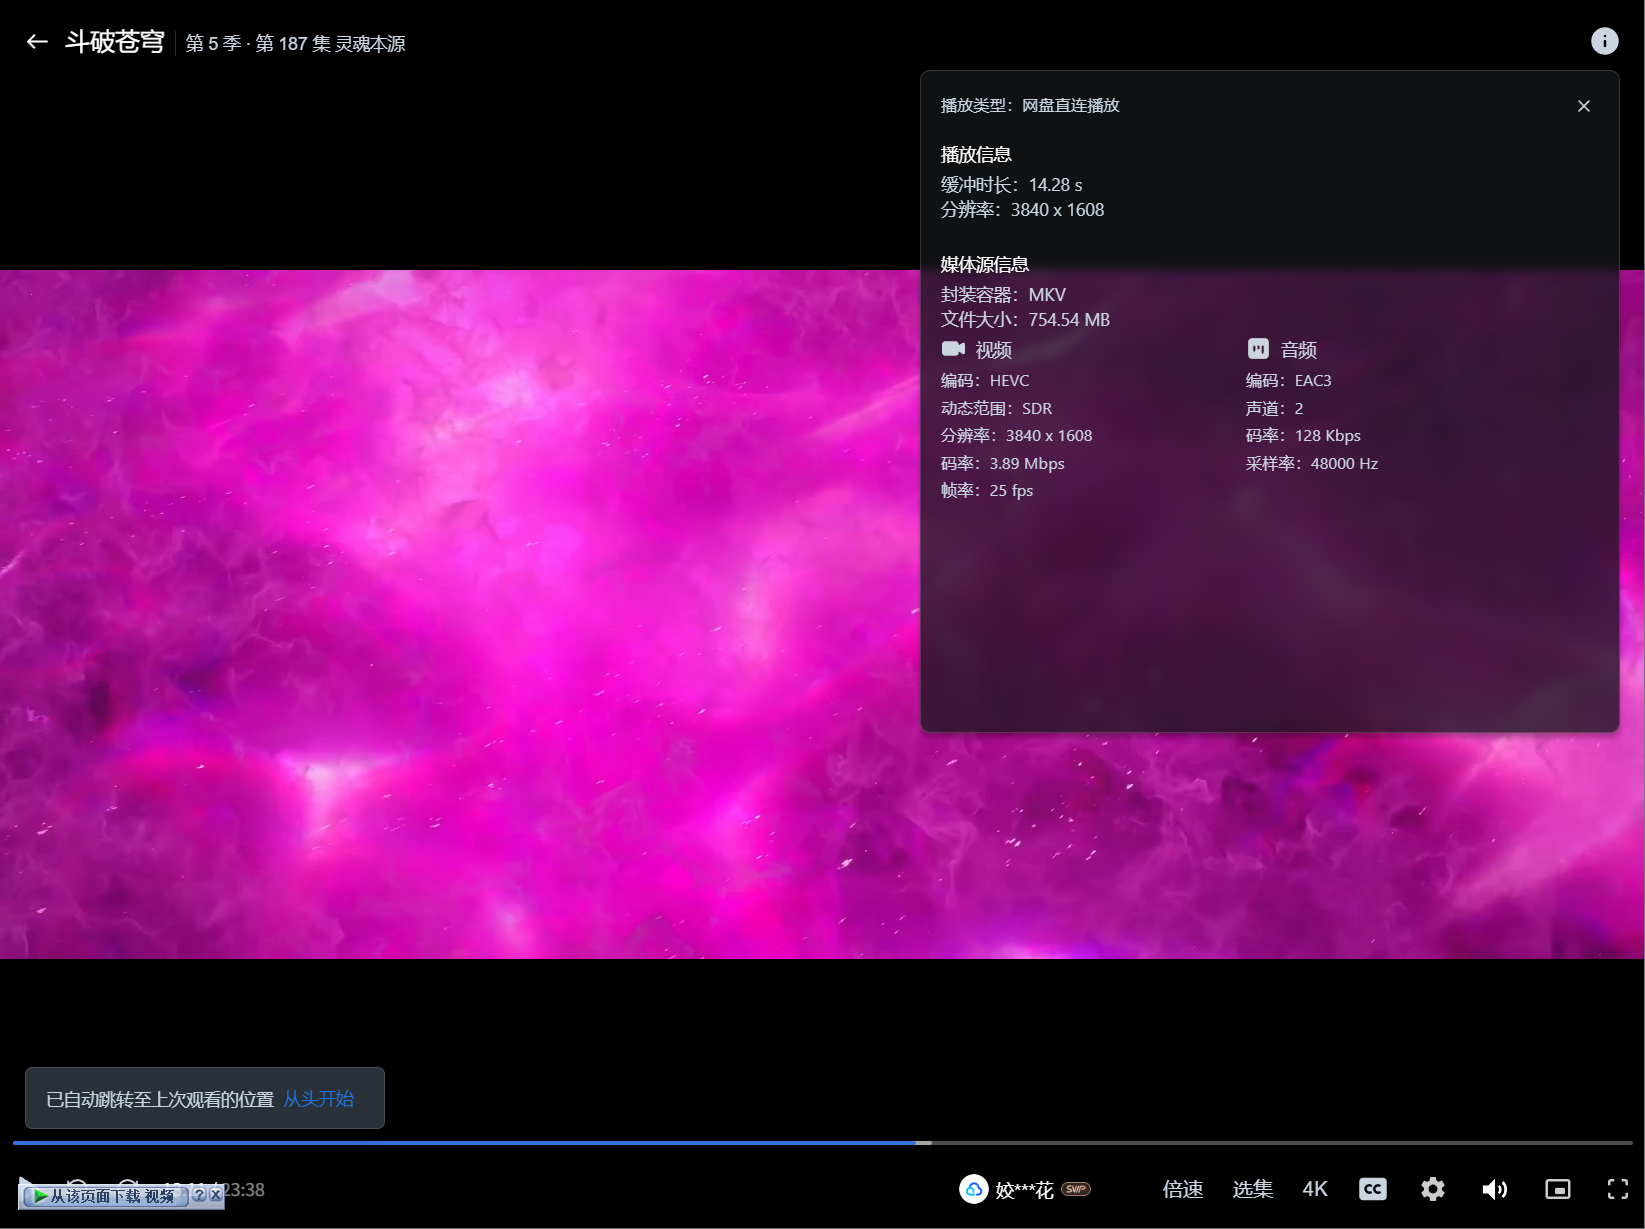Open the 选集 episode selector
Screen dimensions: 1645x1229
click(1252, 1189)
